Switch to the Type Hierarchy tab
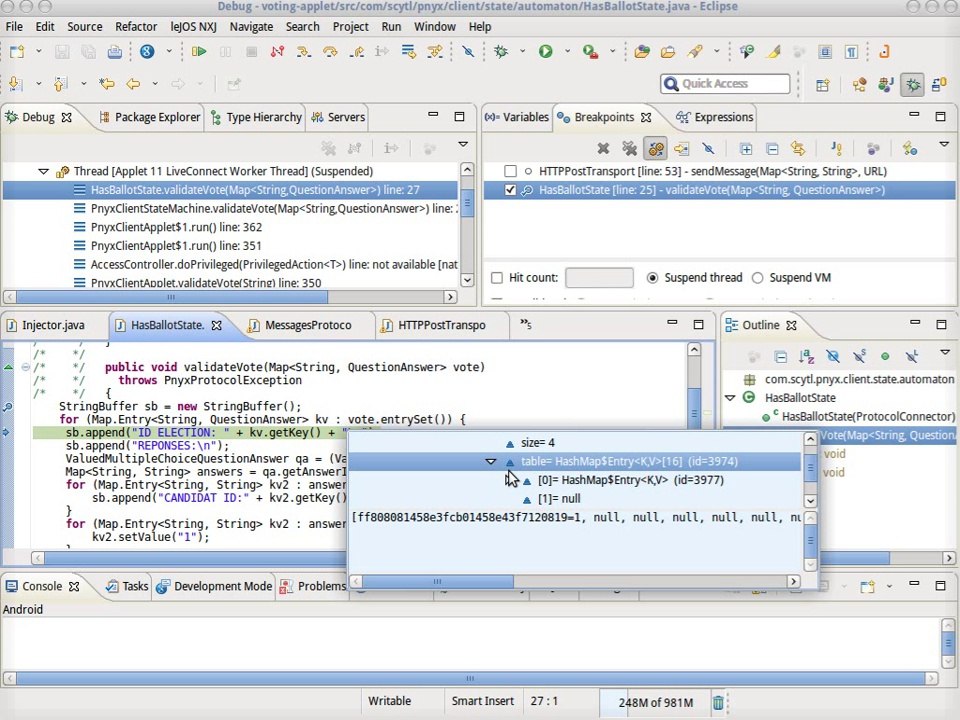The width and height of the screenshot is (960, 720). pos(257,117)
